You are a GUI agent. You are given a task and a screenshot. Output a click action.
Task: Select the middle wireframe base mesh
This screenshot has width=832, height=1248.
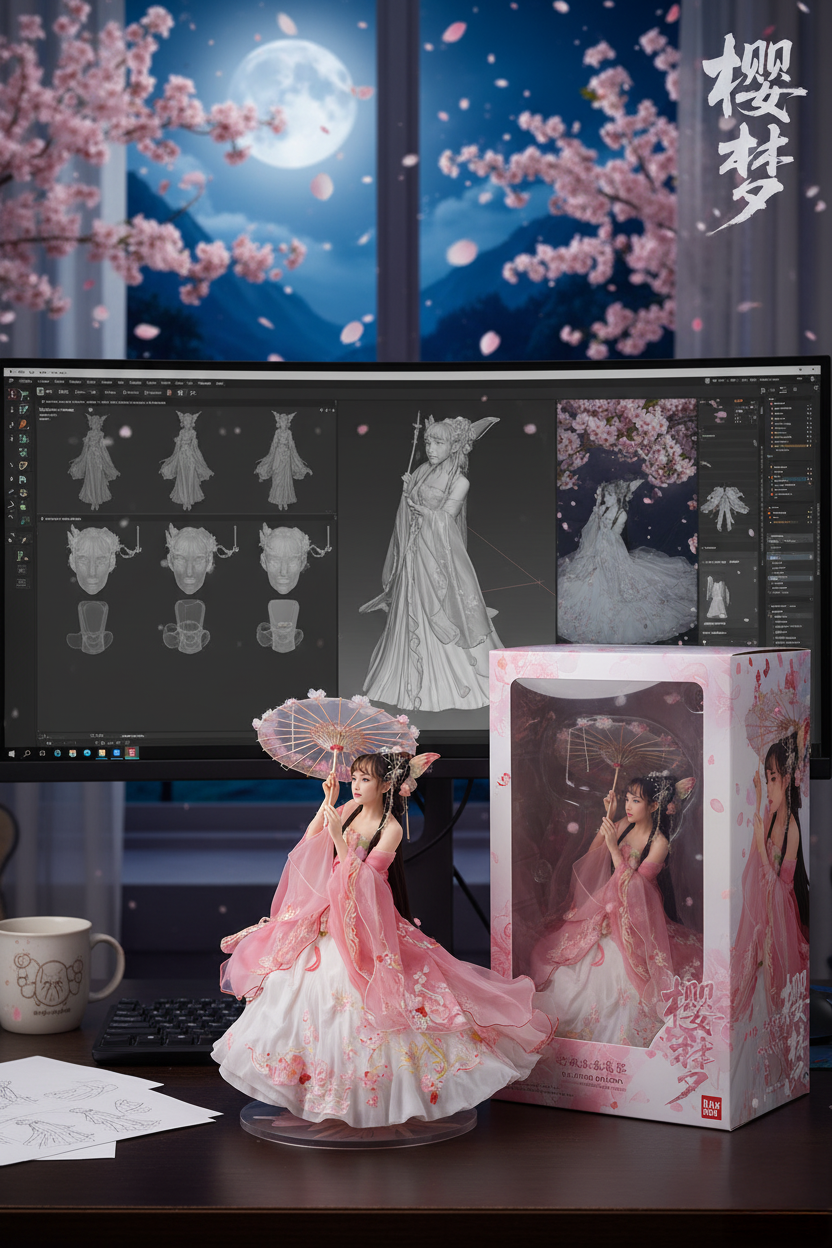(185, 627)
